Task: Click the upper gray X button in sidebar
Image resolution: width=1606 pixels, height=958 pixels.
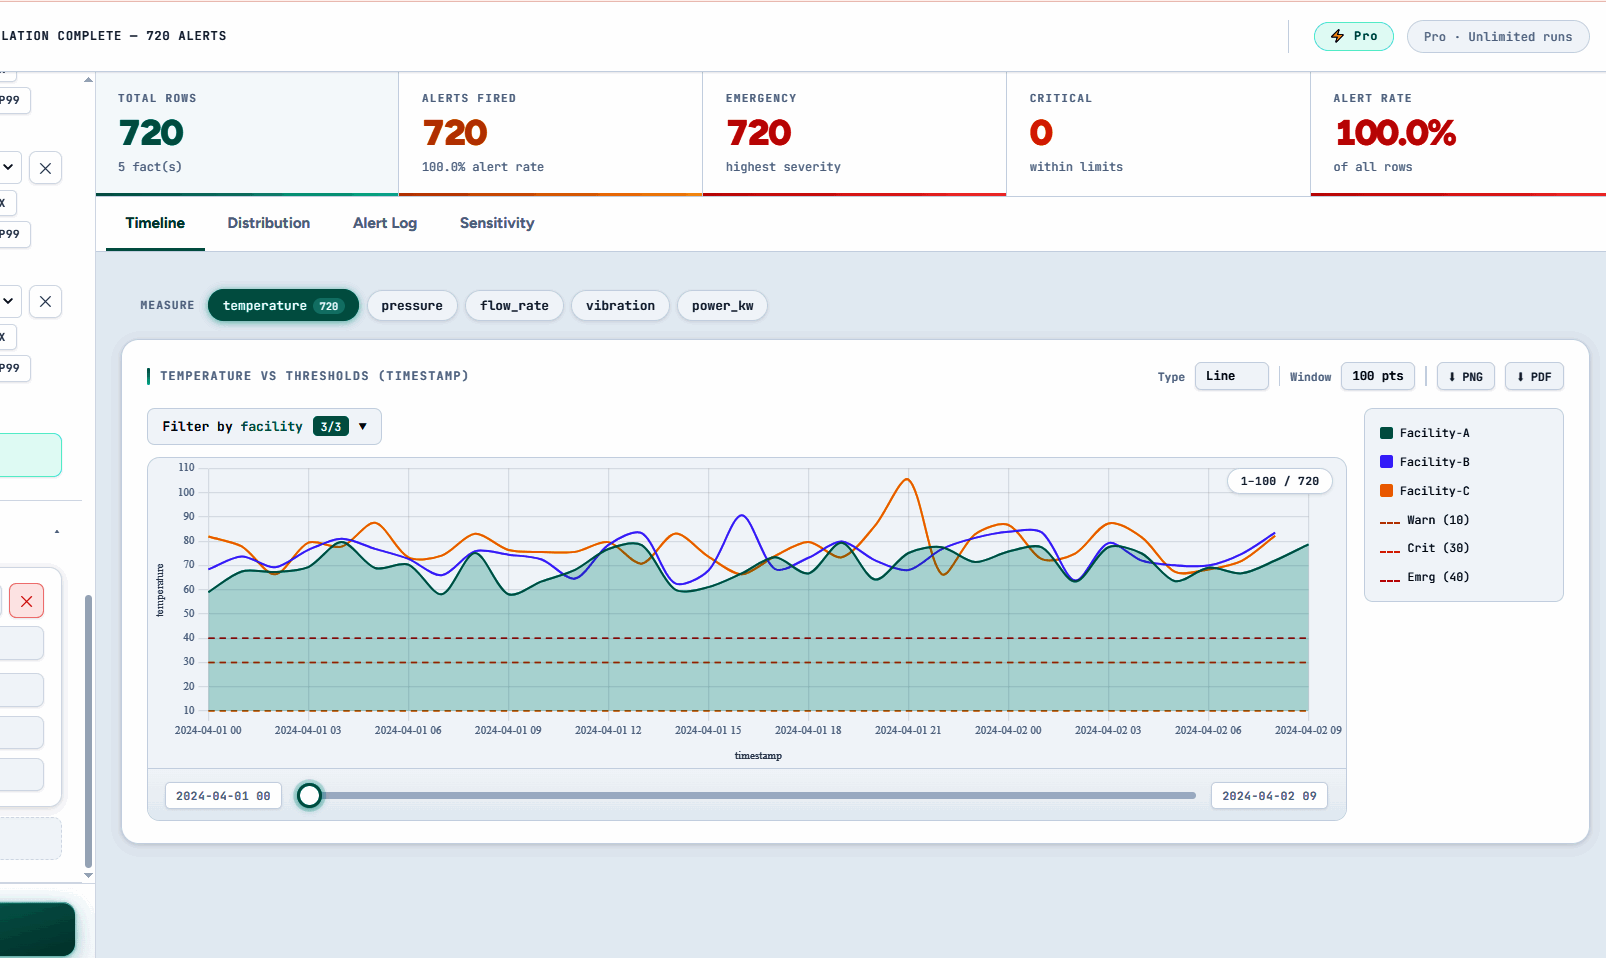Action: (x=45, y=168)
